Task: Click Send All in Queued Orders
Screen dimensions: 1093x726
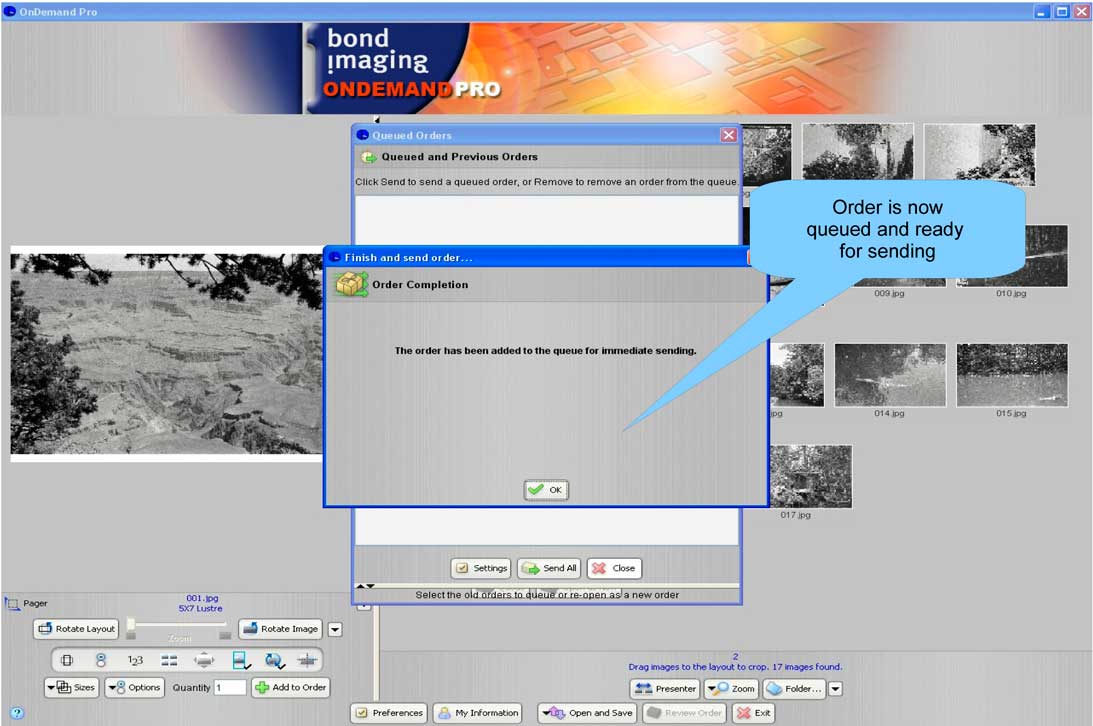Action: [549, 568]
